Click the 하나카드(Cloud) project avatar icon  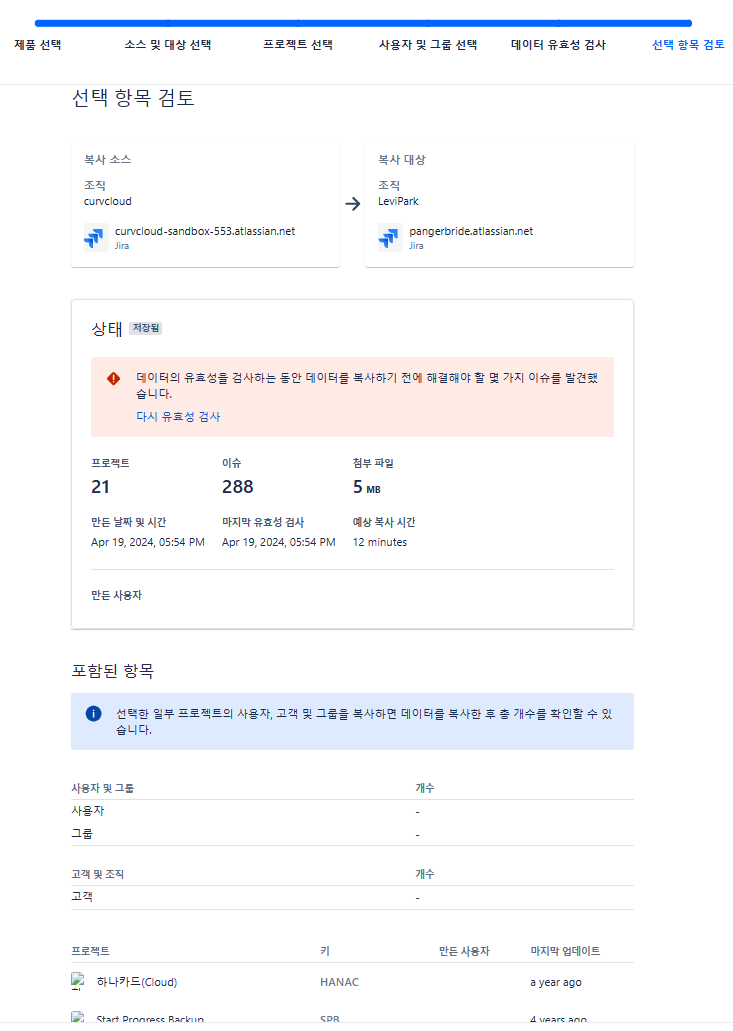point(78,982)
